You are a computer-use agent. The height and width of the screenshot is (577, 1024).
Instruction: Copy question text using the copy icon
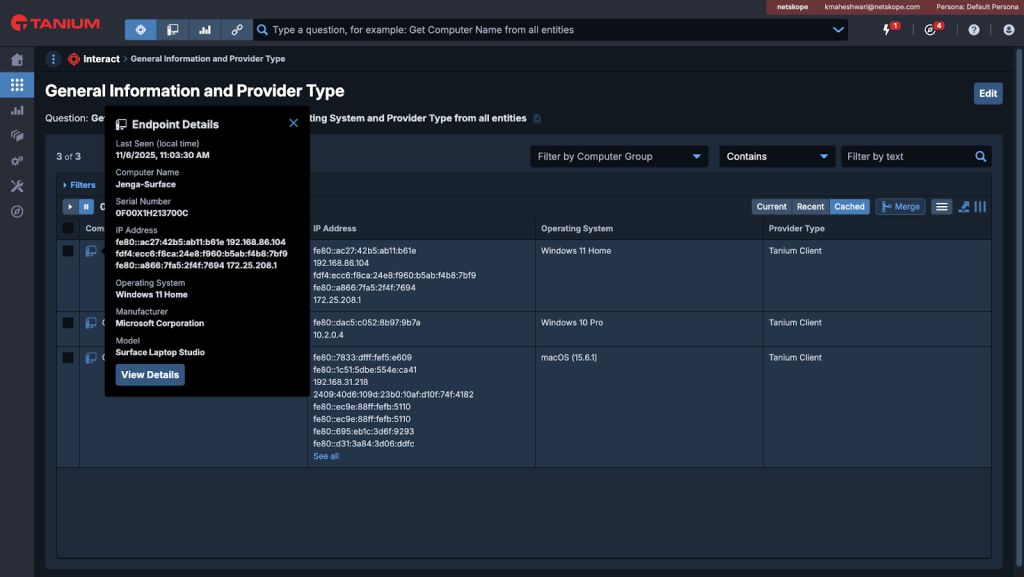[x=537, y=119]
